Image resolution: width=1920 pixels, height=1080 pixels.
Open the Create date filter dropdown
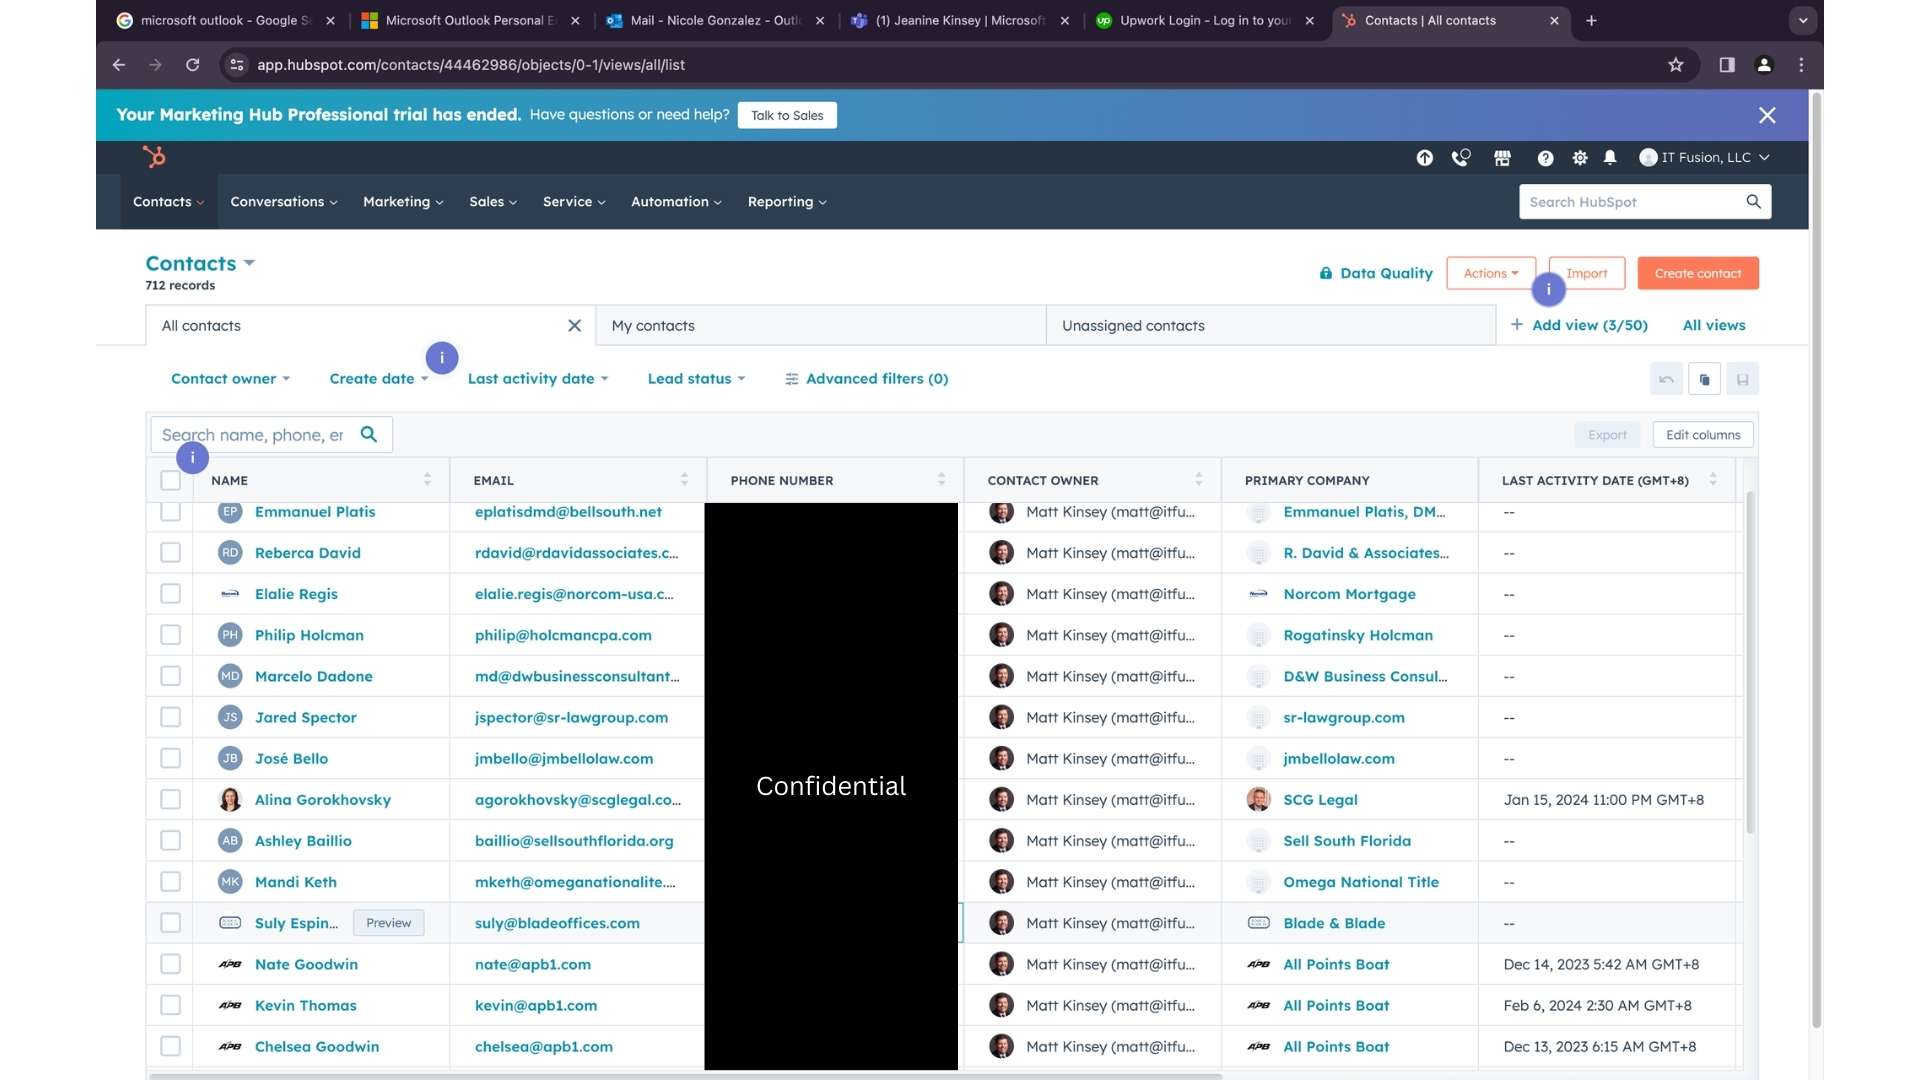point(378,379)
